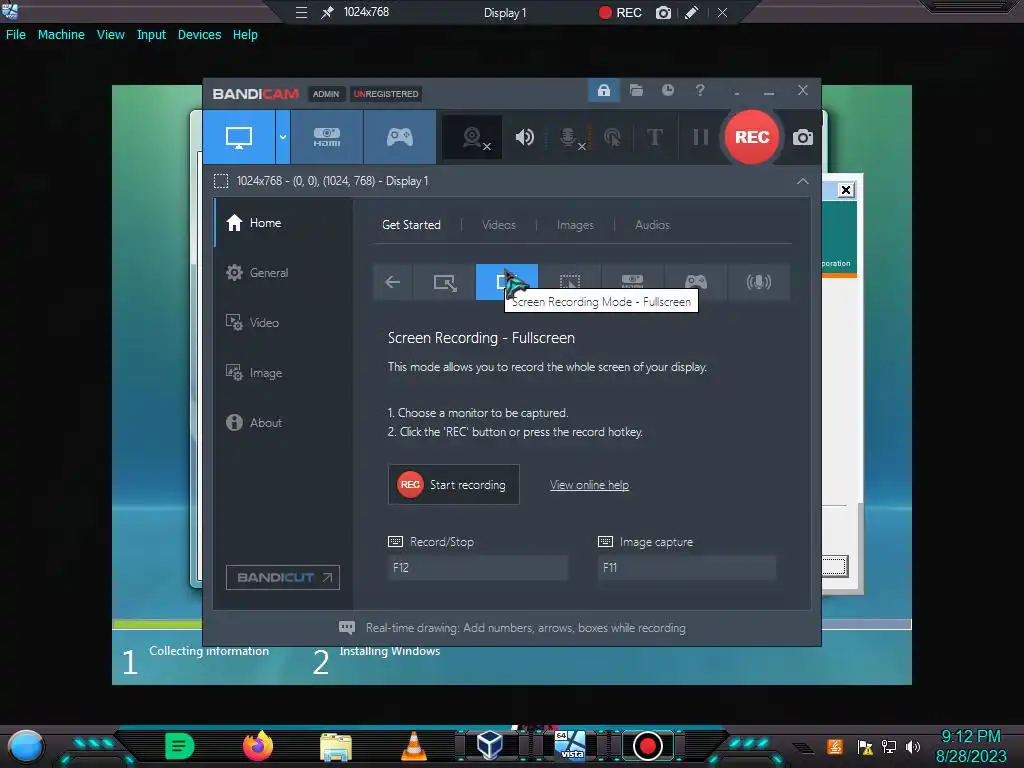Open scheduled recording clock icon
The height and width of the screenshot is (768, 1024).
(667, 90)
